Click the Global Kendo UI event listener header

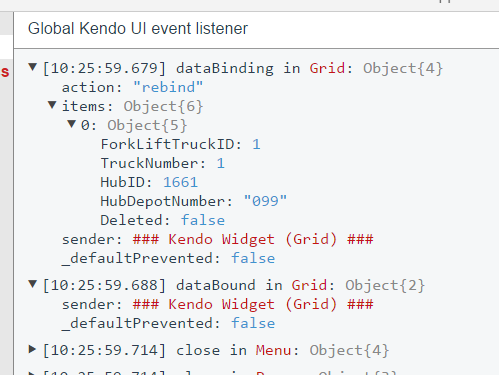[138, 29]
